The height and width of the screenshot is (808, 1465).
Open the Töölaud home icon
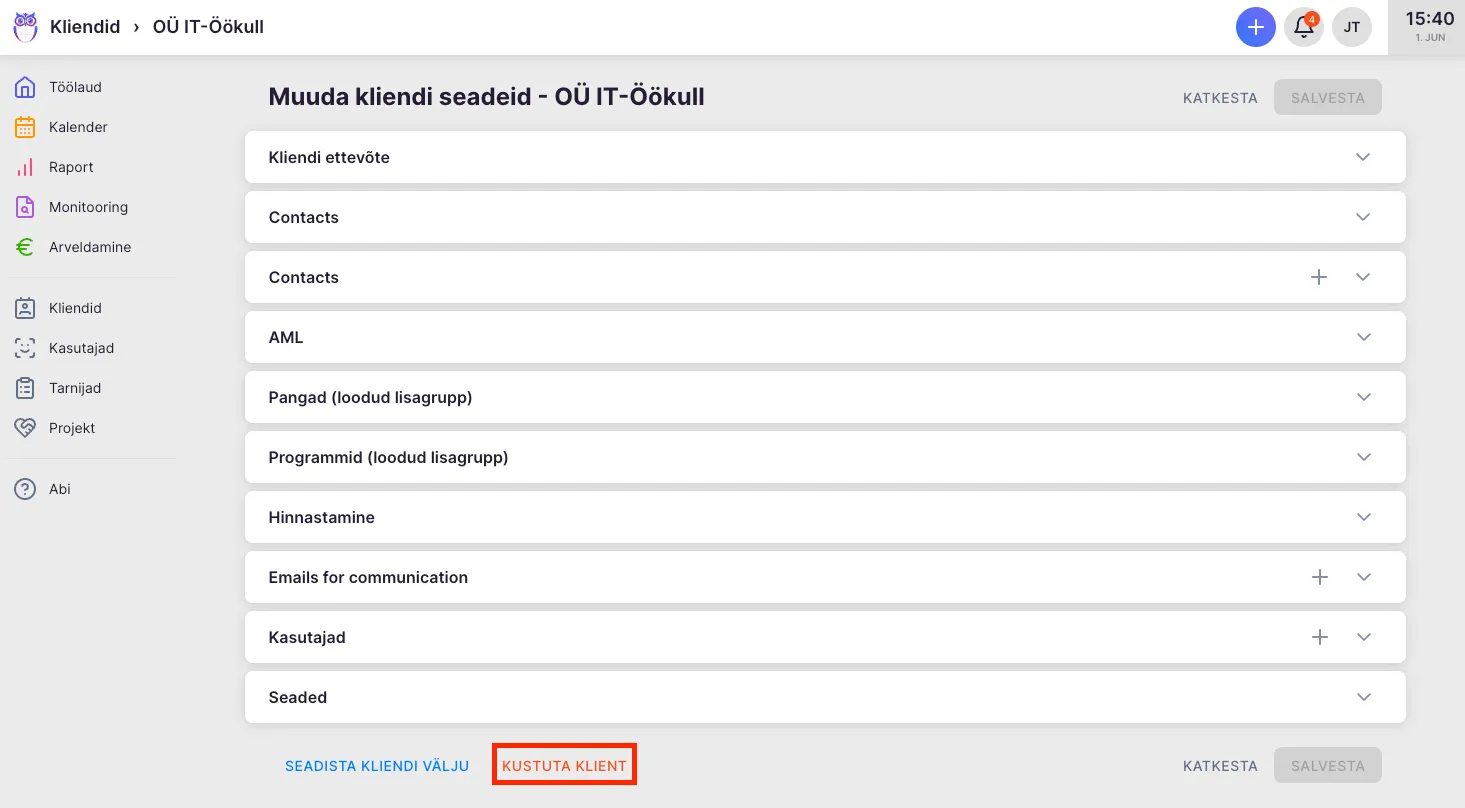(x=25, y=87)
